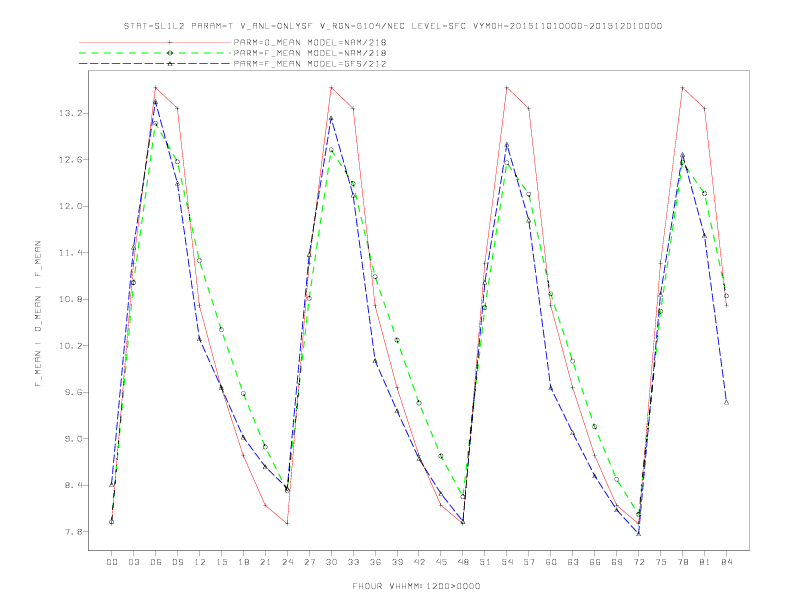Viewport: 792px width, 612px height.
Task: Click x-axis tick label 69
Action: coord(617,562)
